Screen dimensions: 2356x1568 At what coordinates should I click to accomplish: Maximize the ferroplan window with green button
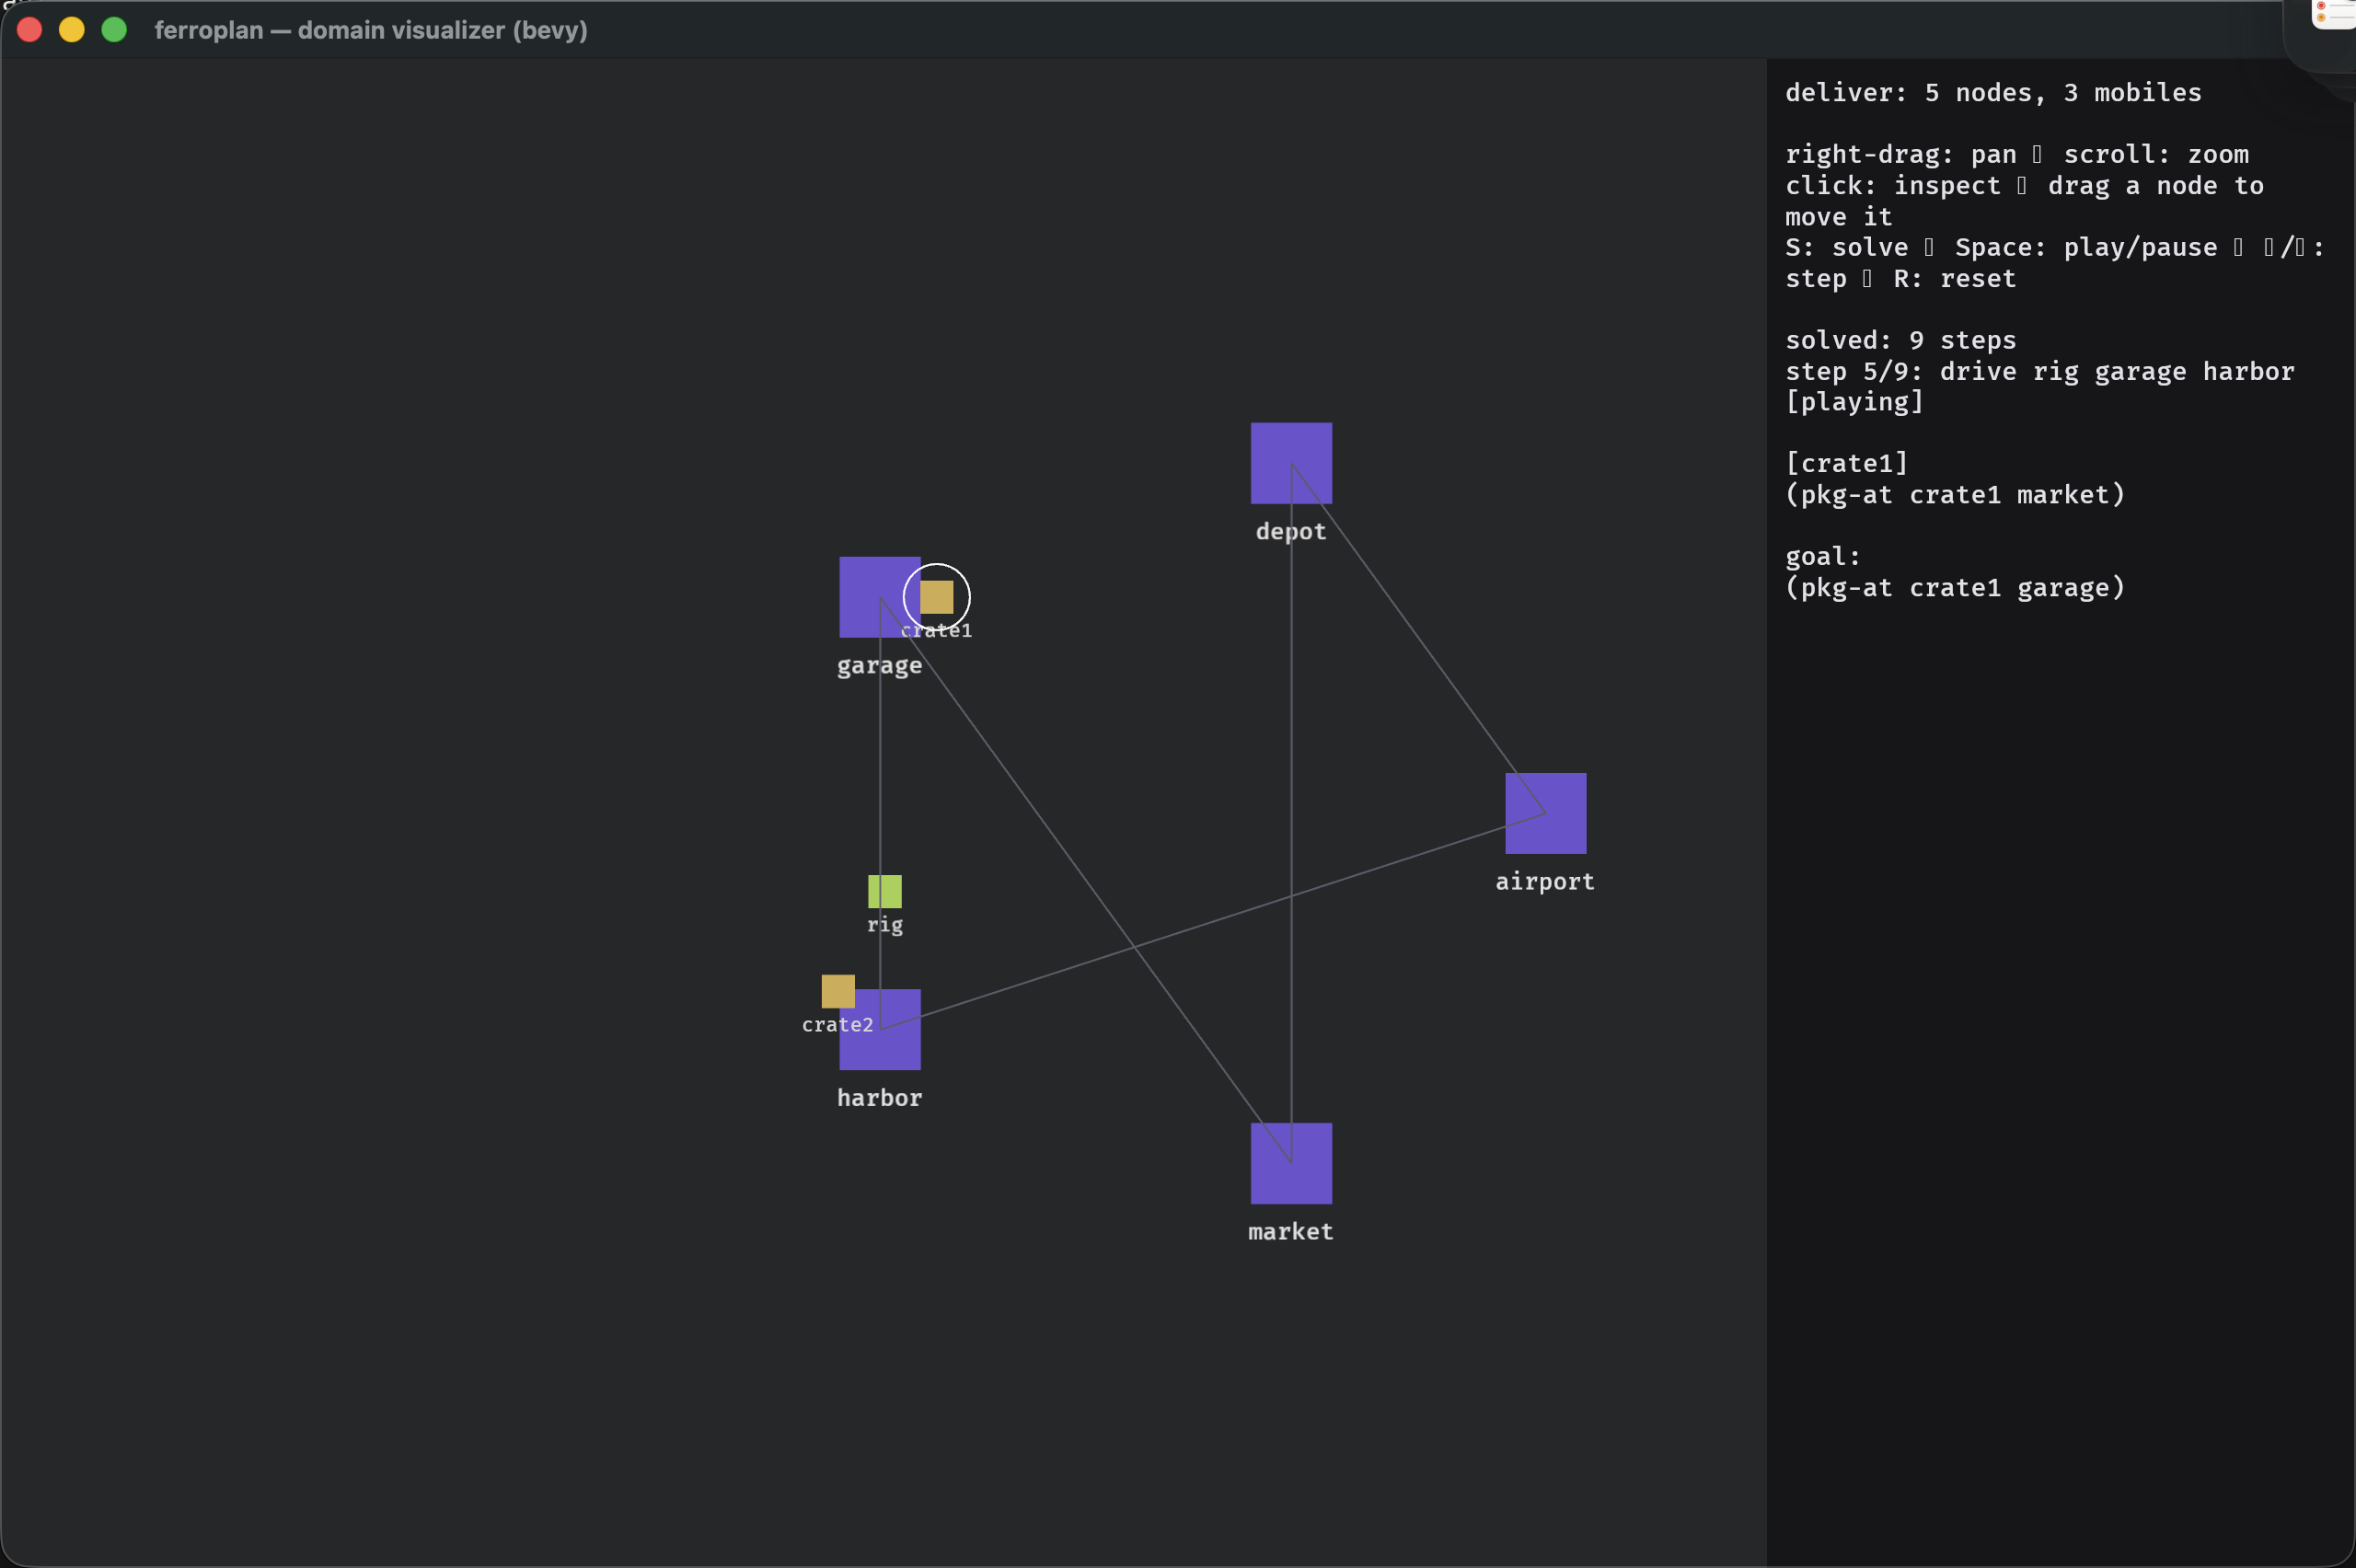click(114, 30)
